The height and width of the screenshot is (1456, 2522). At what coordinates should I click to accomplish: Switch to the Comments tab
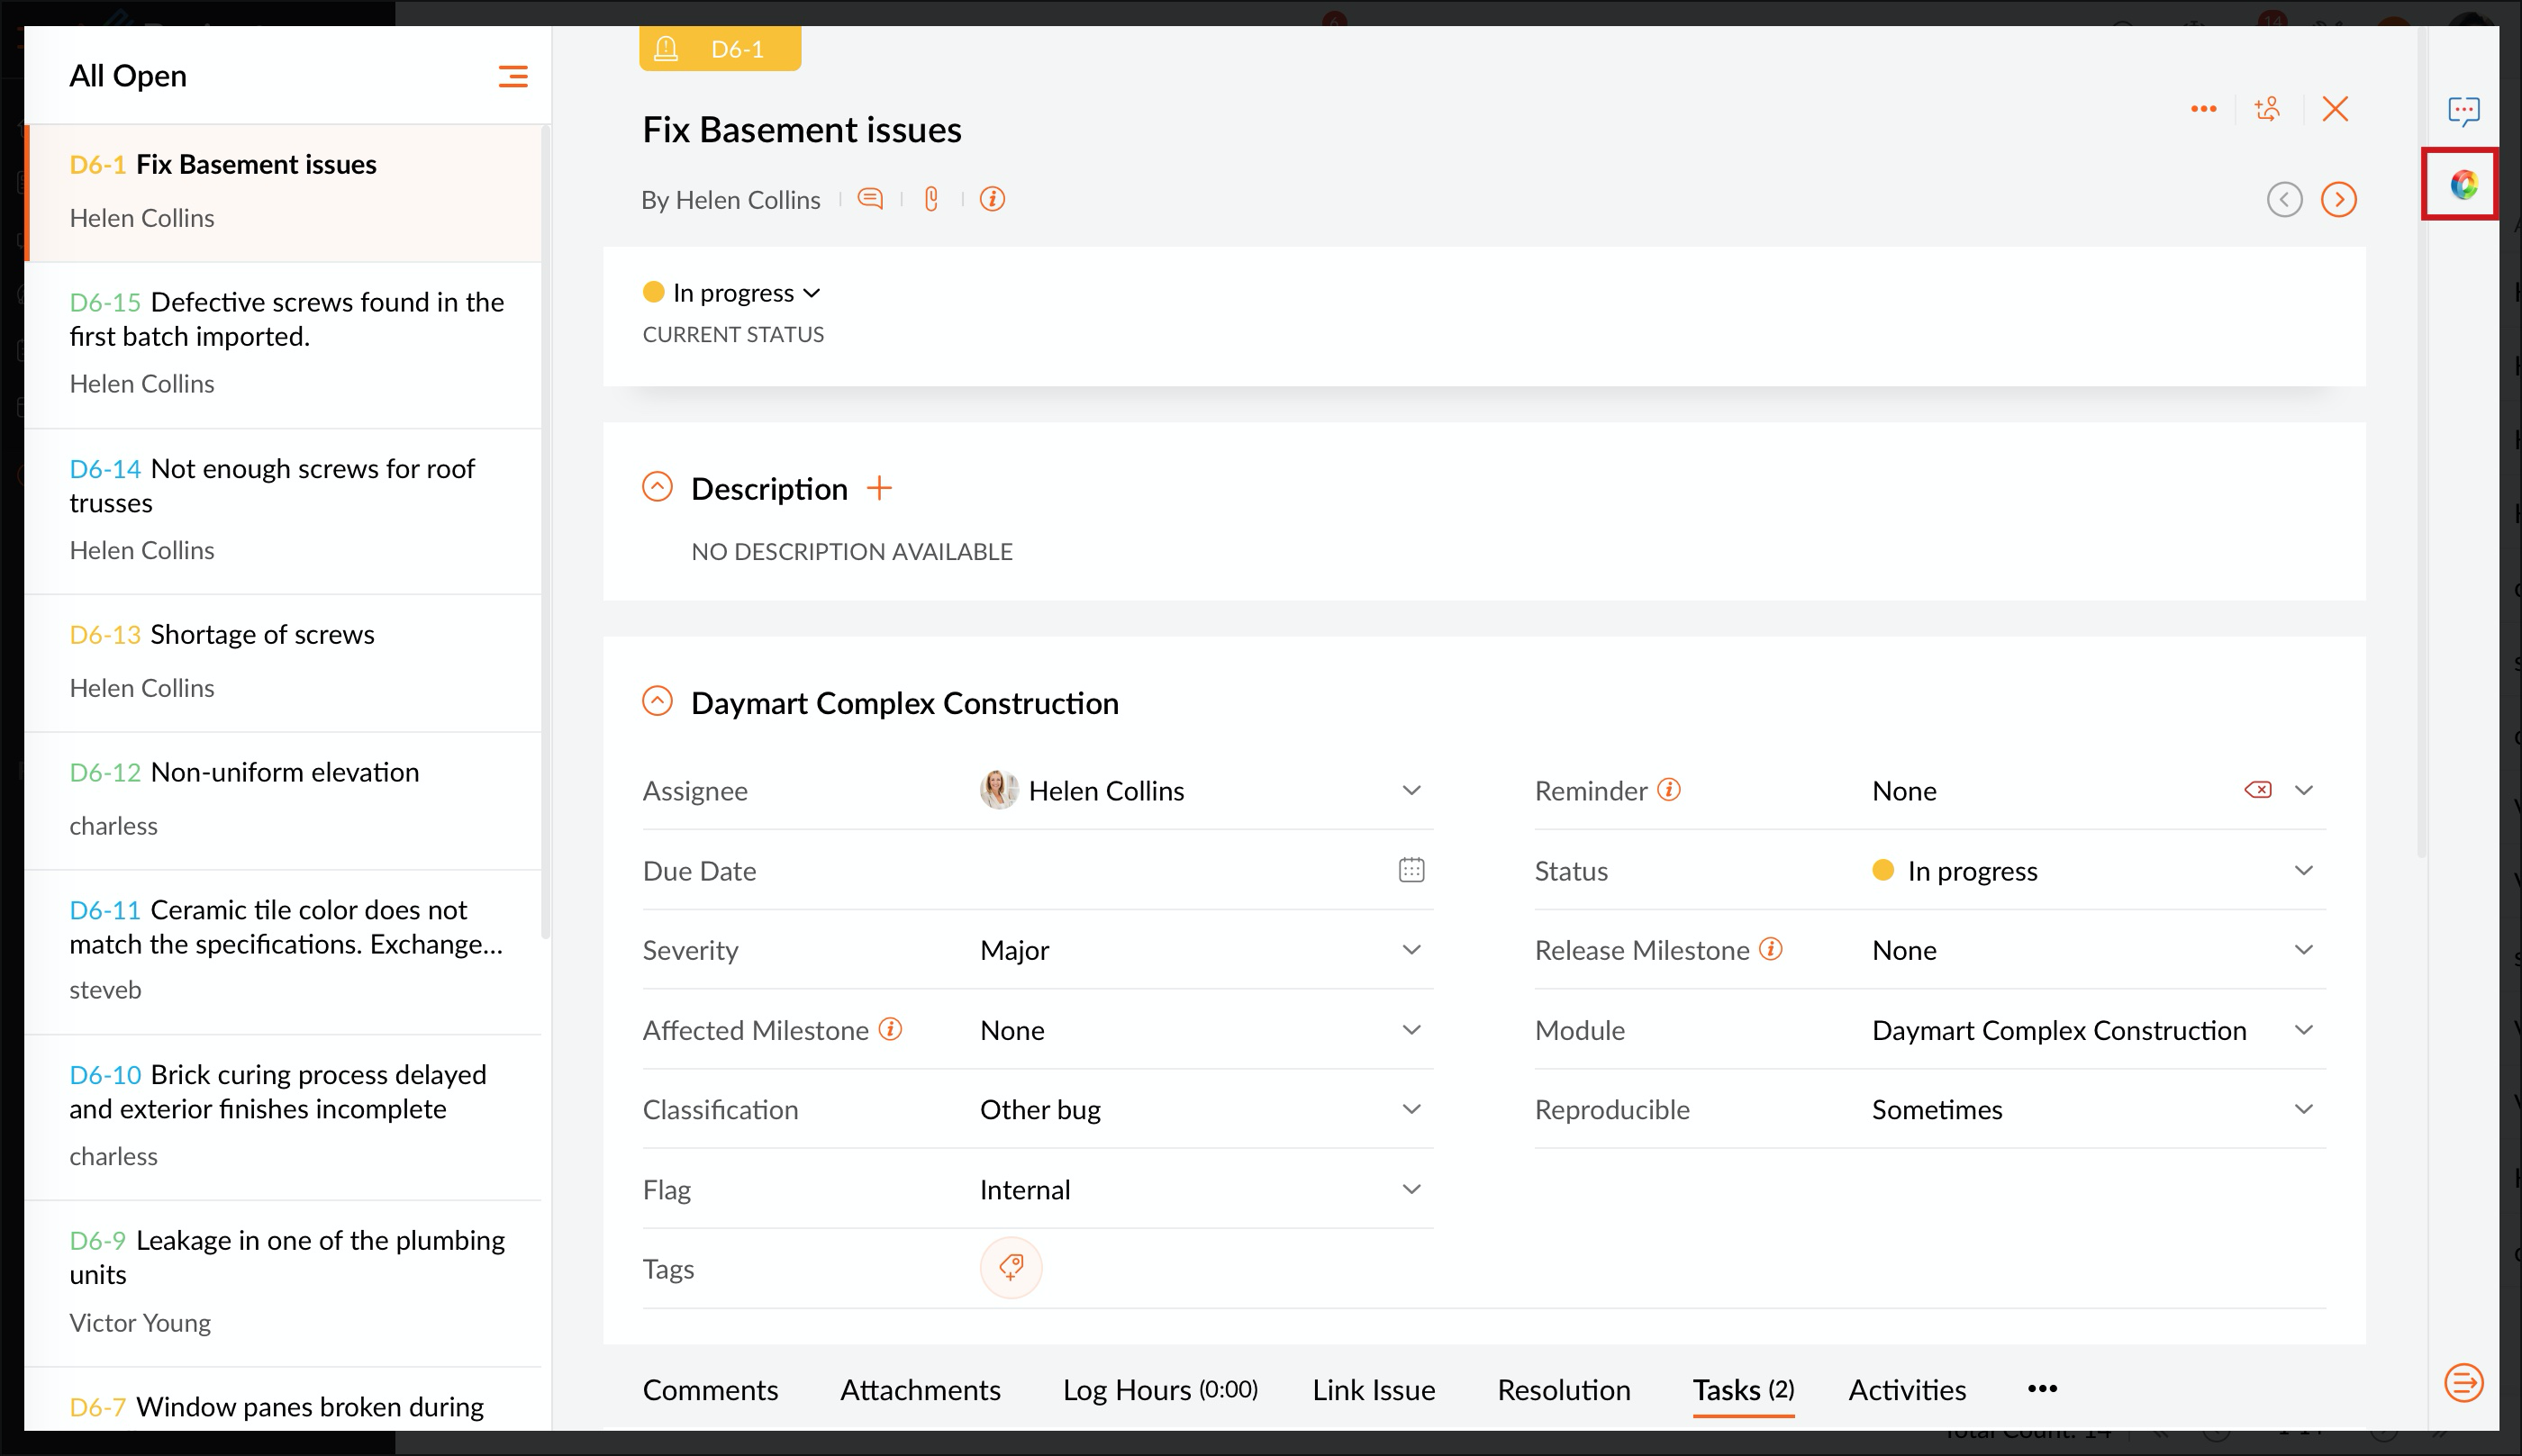[x=710, y=1390]
